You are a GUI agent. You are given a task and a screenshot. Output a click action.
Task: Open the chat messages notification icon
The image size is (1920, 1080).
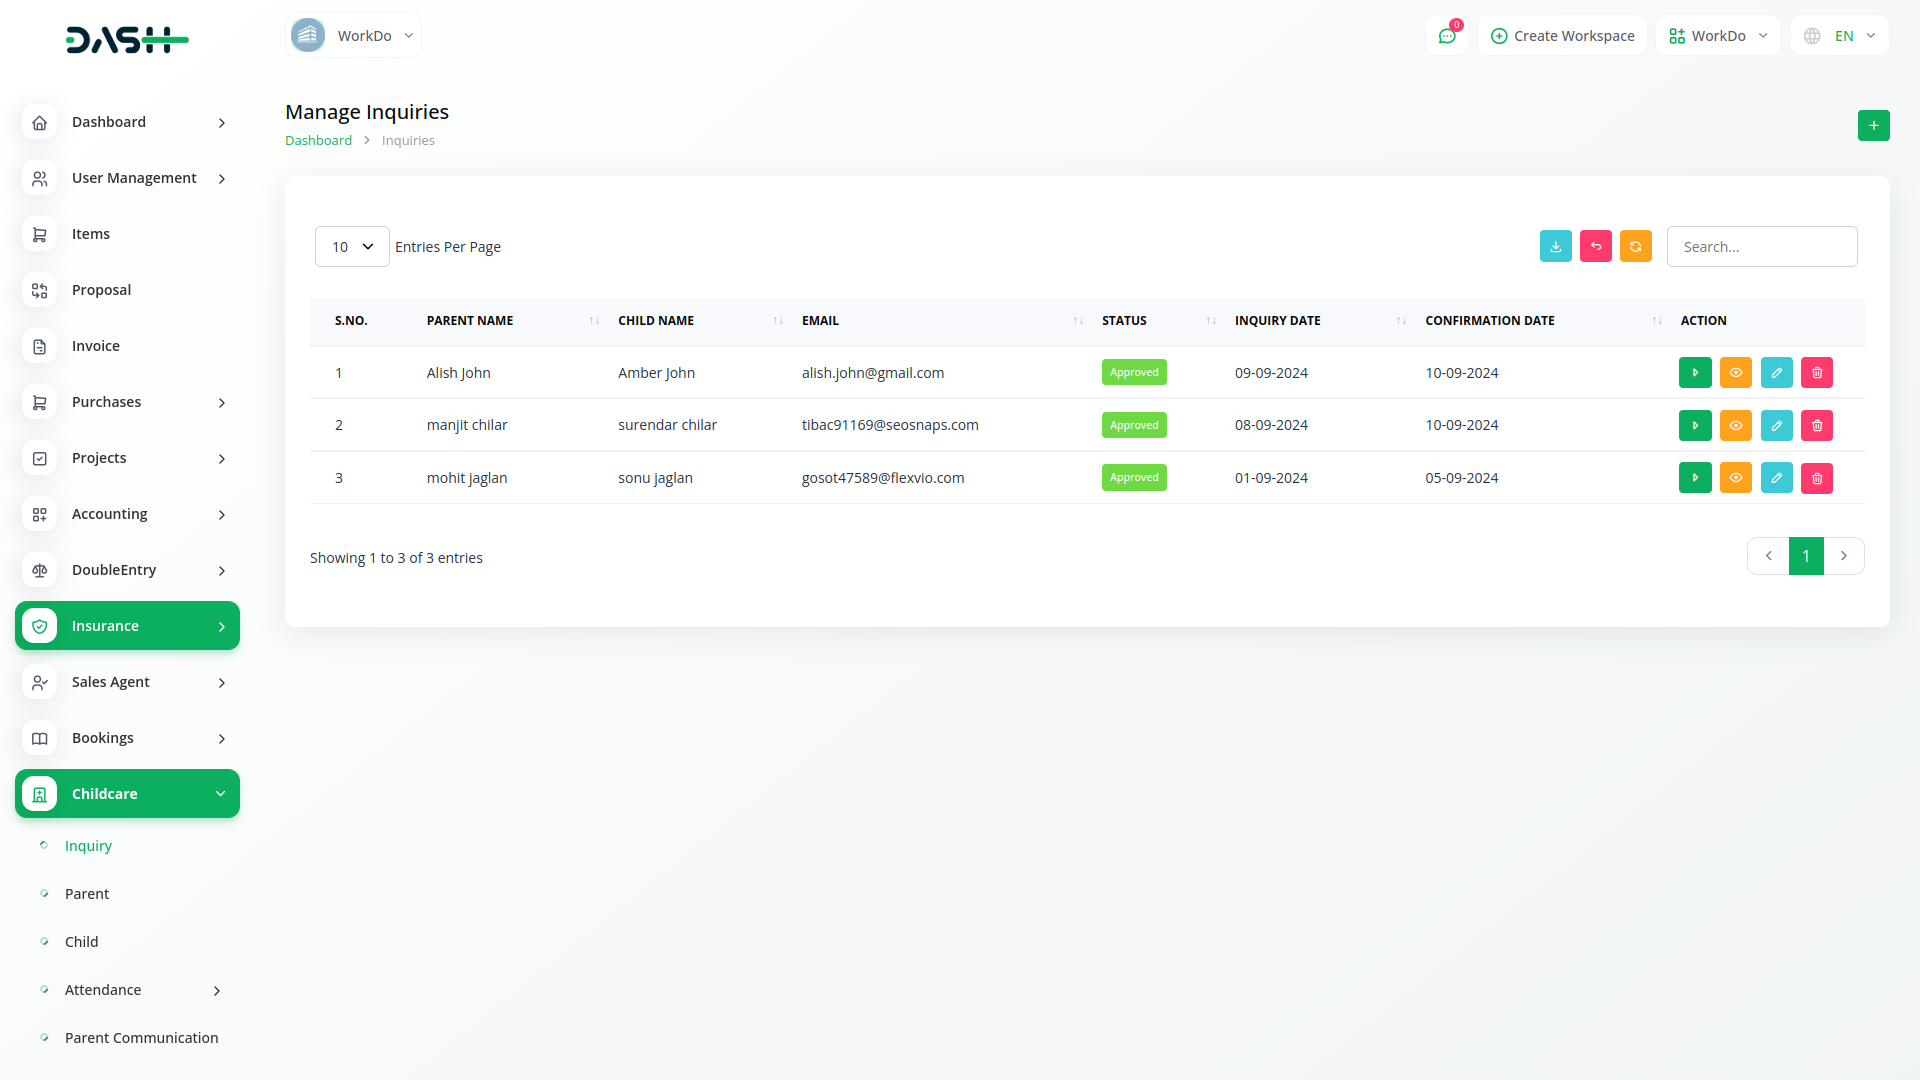[1446, 36]
